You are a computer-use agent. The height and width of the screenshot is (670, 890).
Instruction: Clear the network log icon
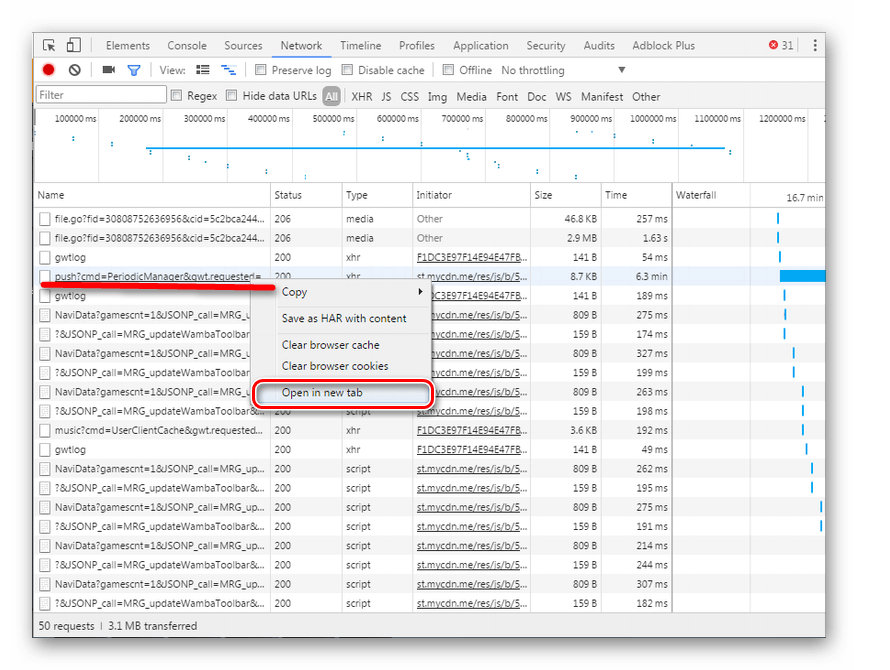(x=75, y=70)
